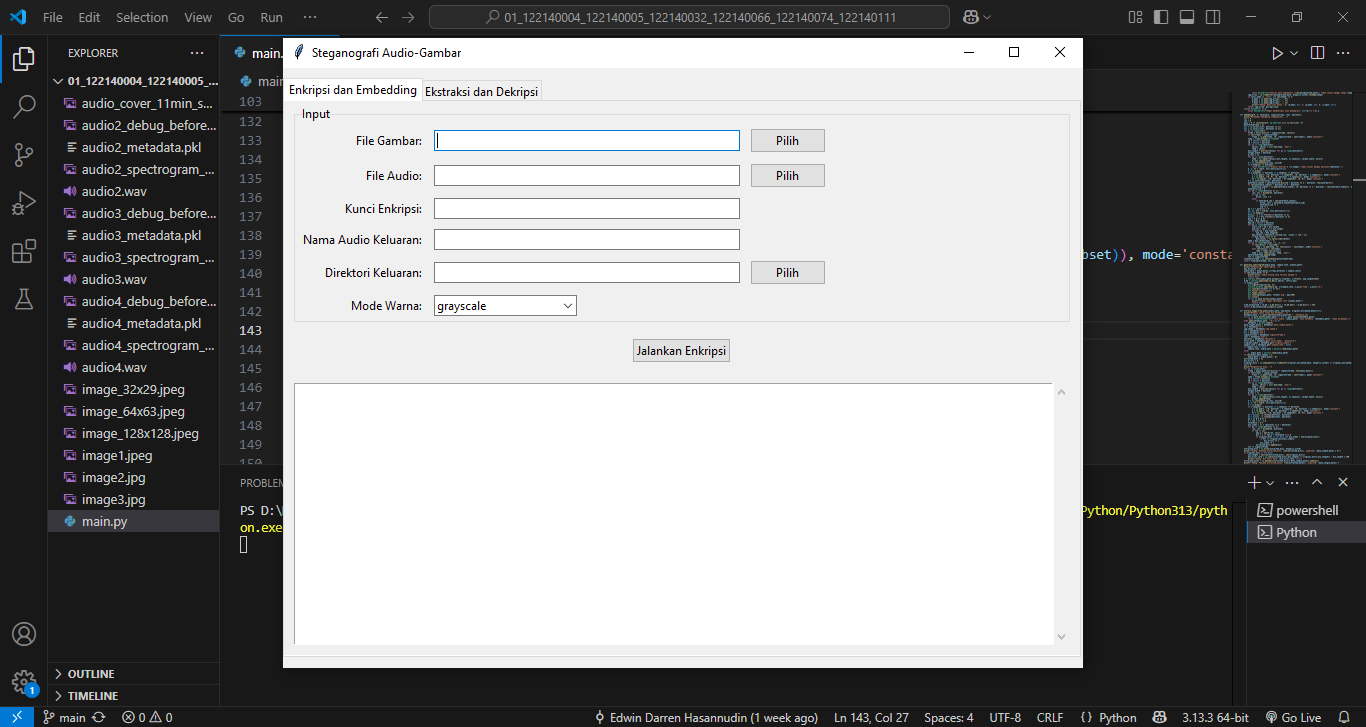The height and width of the screenshot is (727, 1366).
Task: Open terminal panel more actions ellipsis
Action: [x=1292, y=482]
